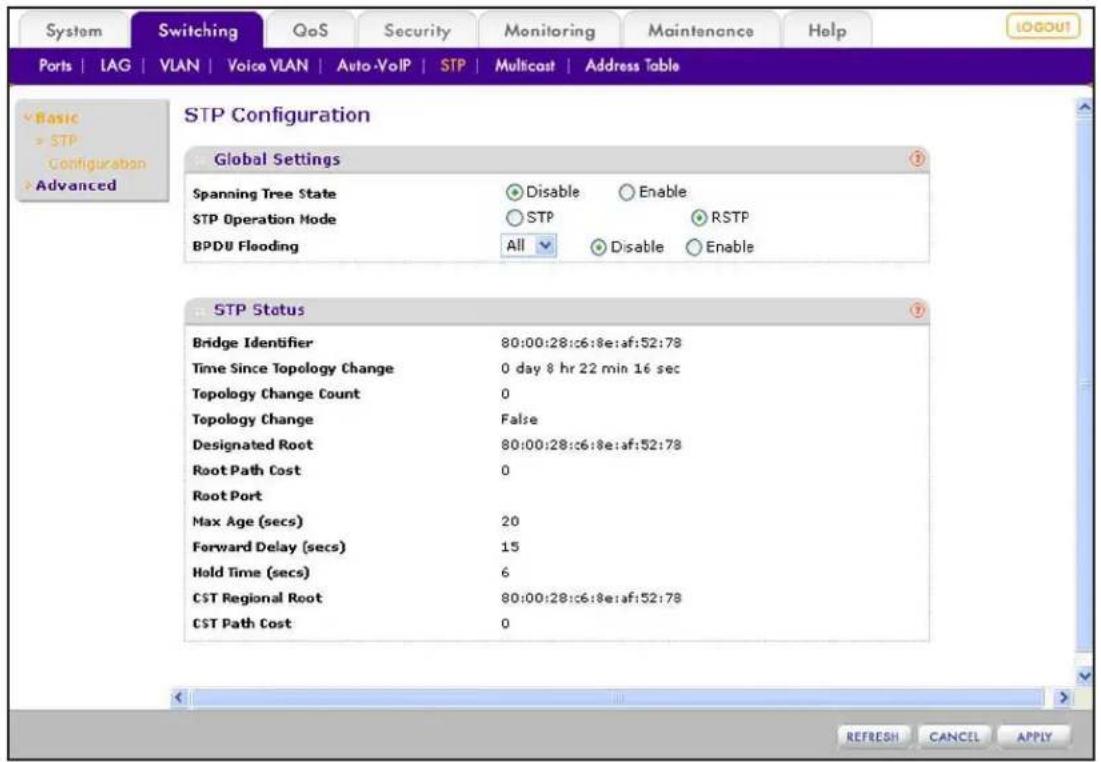Click the BPDU Flooding label
The height and width of the screenshot is (762, 1101).
point(246,247)
